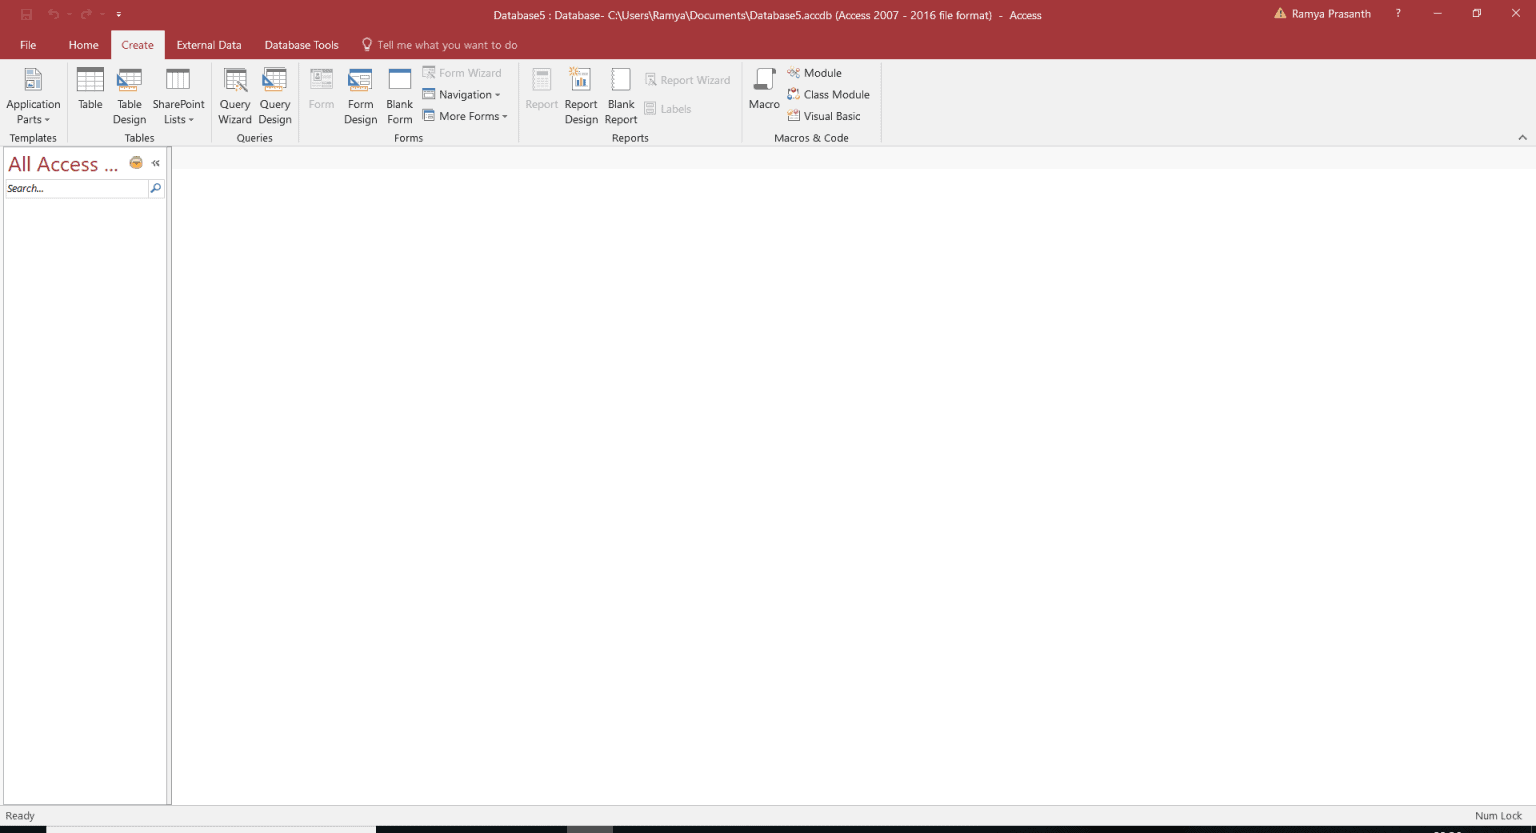Image resolution: width=1536 pixels, height=833 pixels.
Task: Click inside the navigation Search box
Action: (x=75, y=188)
